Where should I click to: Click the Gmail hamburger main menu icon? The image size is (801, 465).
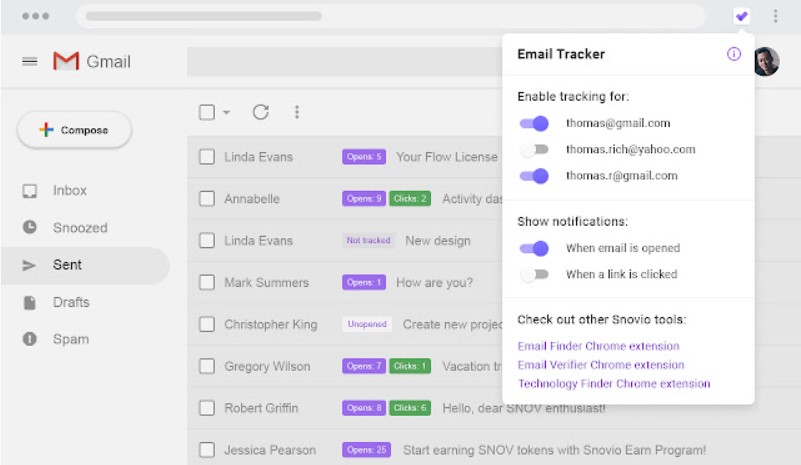pyautogui.click(x=30, y=62)
